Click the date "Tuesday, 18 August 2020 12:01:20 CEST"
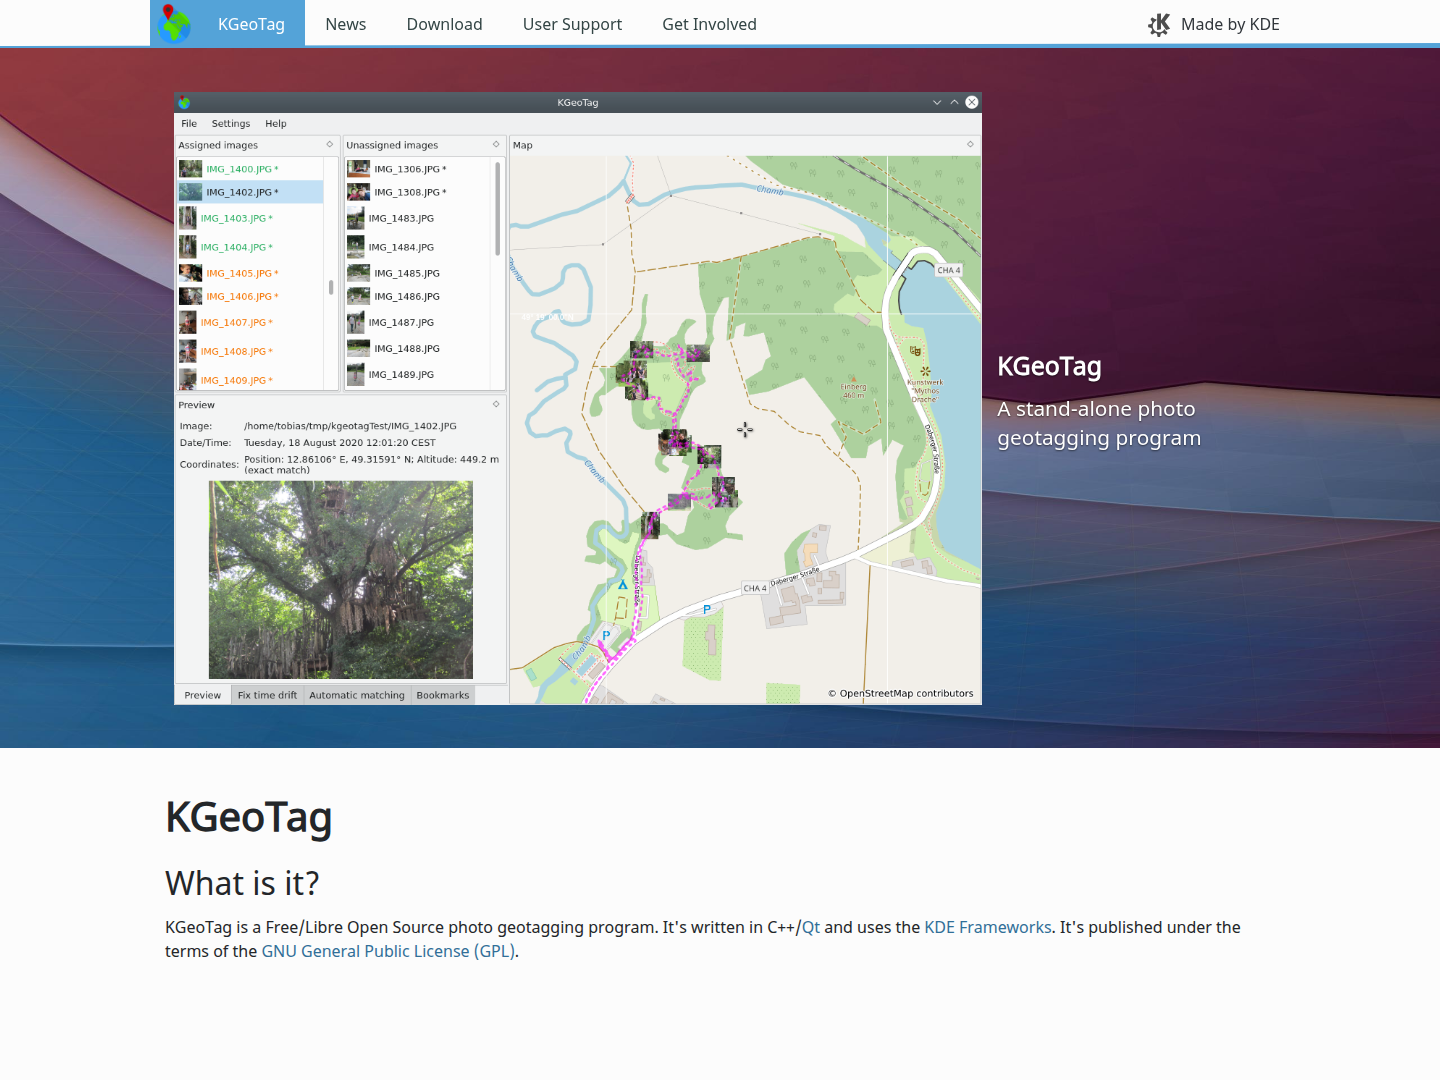1440x1080 pixels. pyautogui.click(x=340, y=443)
